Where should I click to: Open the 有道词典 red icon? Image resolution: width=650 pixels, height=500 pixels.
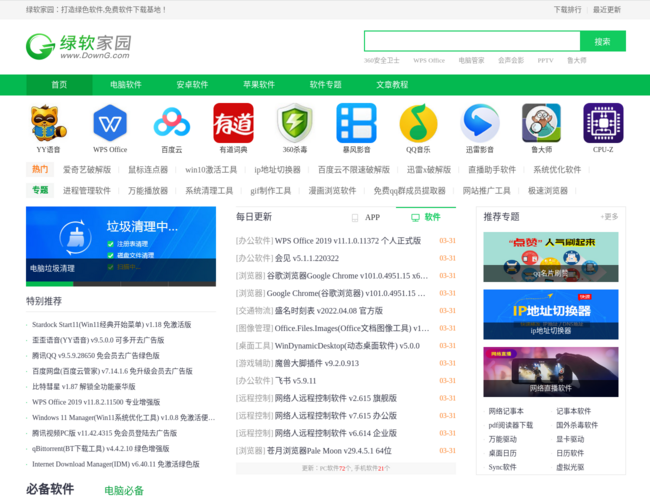[x=233, y=123]
